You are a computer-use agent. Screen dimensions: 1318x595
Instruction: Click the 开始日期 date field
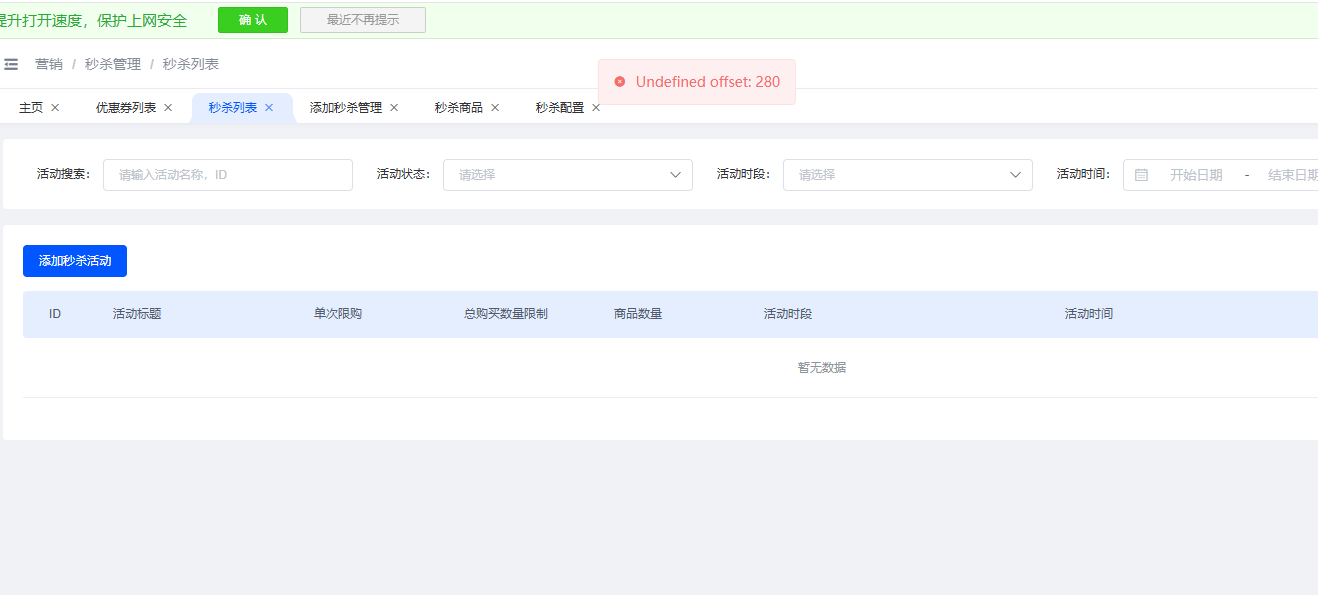pos(1196,175)
